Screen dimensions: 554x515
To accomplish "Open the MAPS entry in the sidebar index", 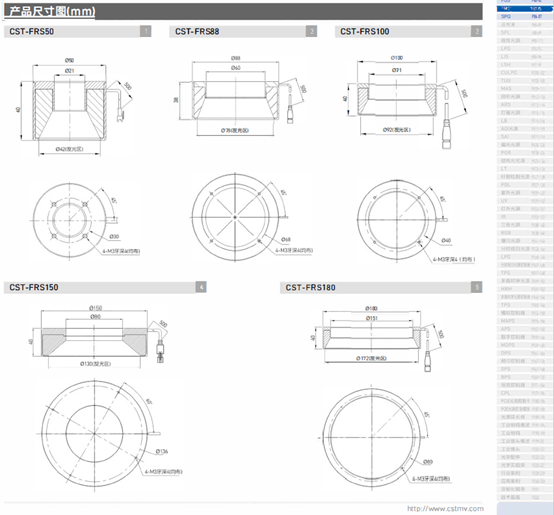I will [x=524, y=321].
